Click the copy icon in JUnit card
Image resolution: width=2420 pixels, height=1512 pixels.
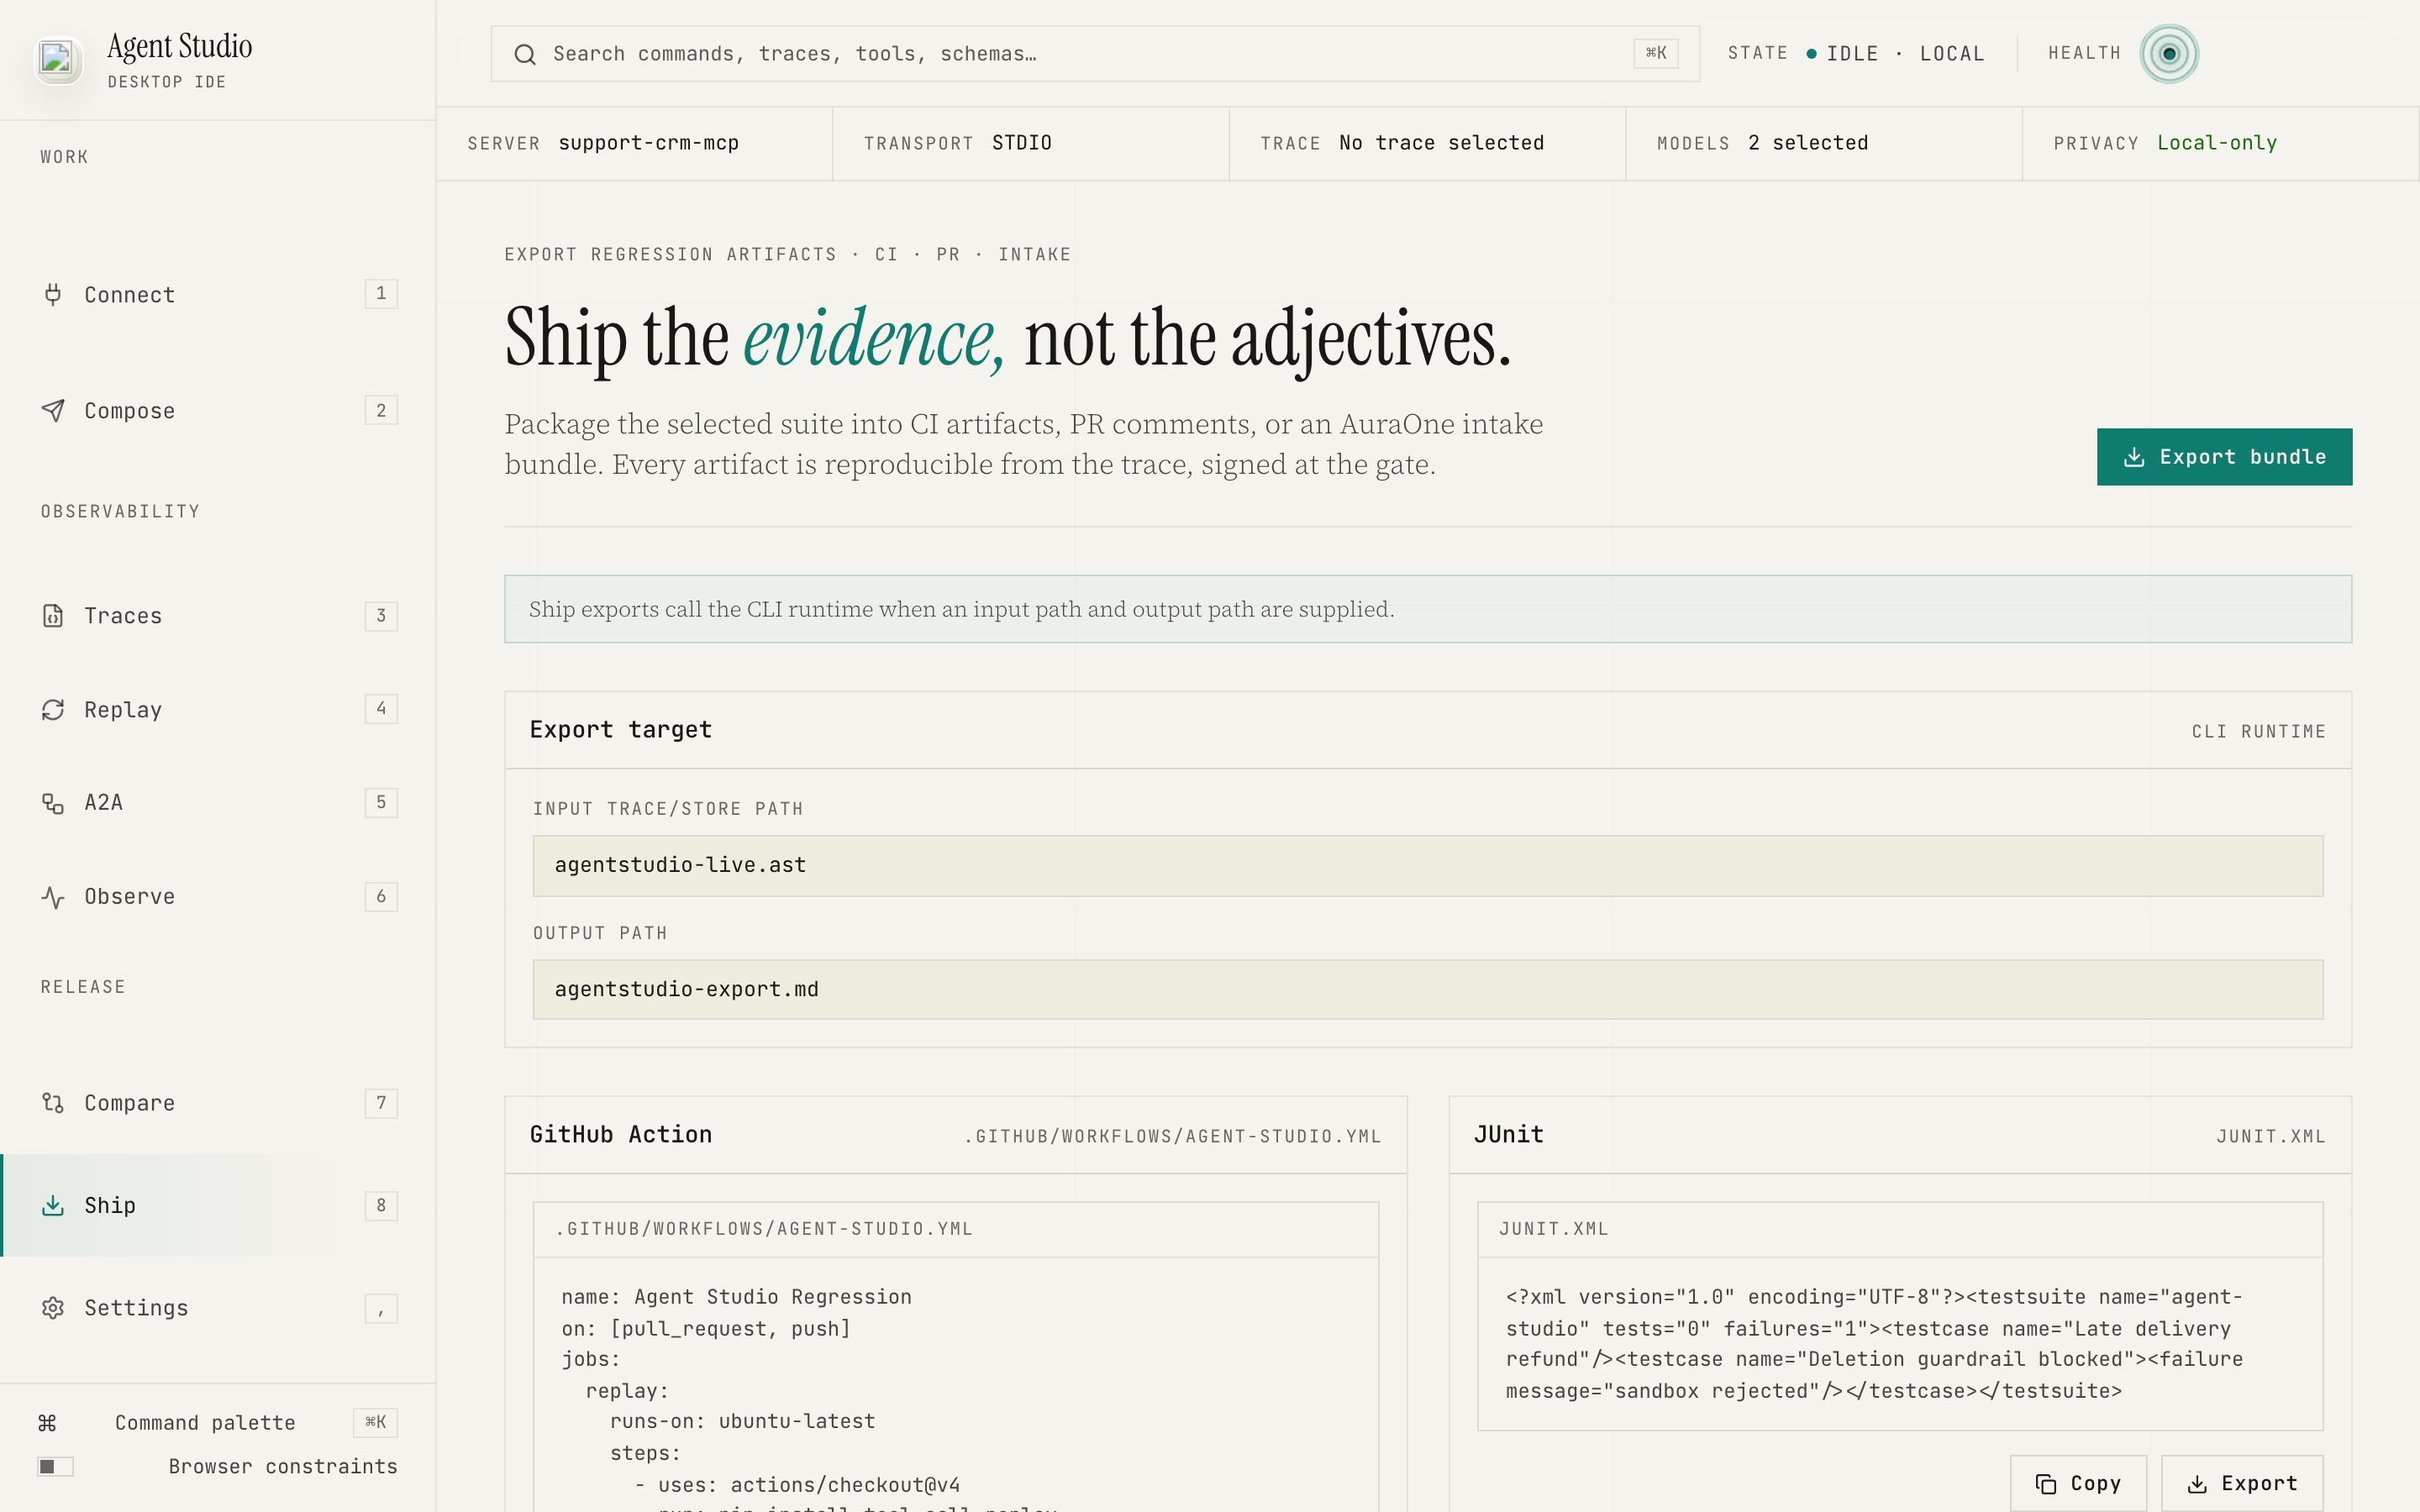coord(2046,1483)
